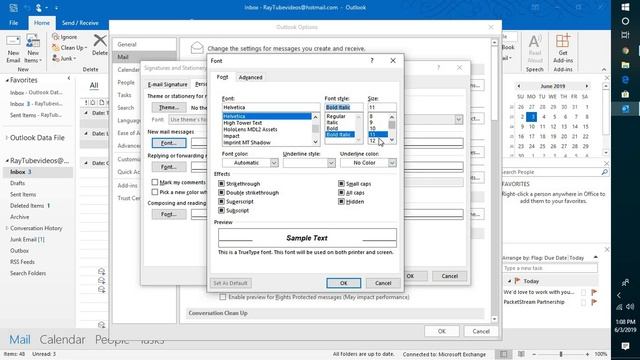
Task: Toggle the Strikethrough checkbox
Action: pos(221,184)
